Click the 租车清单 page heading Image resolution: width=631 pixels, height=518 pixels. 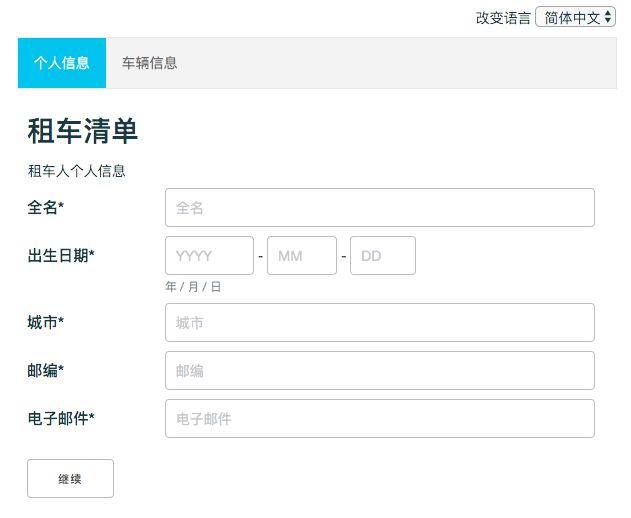[x=82, y=131]
